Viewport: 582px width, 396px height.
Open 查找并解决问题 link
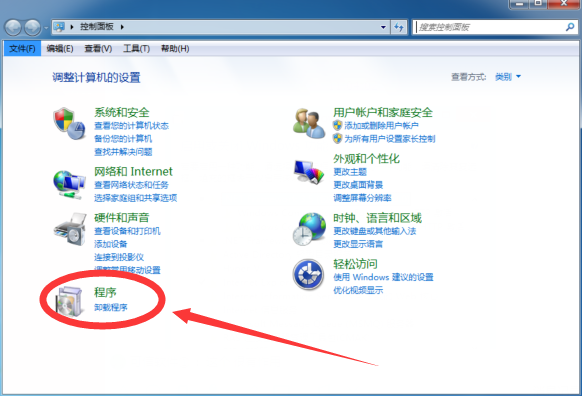[x=123, y=152]
